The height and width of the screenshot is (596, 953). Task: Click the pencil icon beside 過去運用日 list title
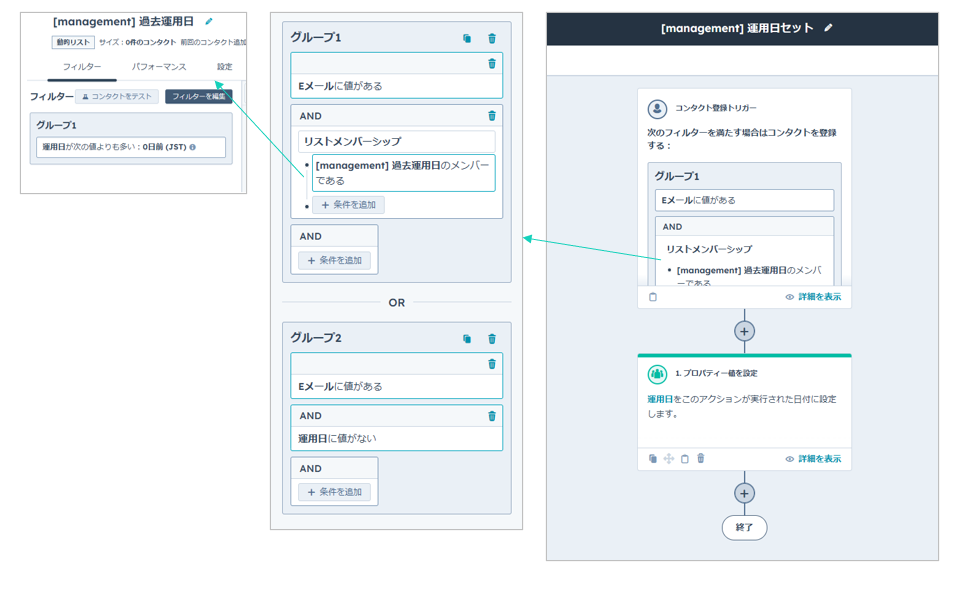point(209,21)
